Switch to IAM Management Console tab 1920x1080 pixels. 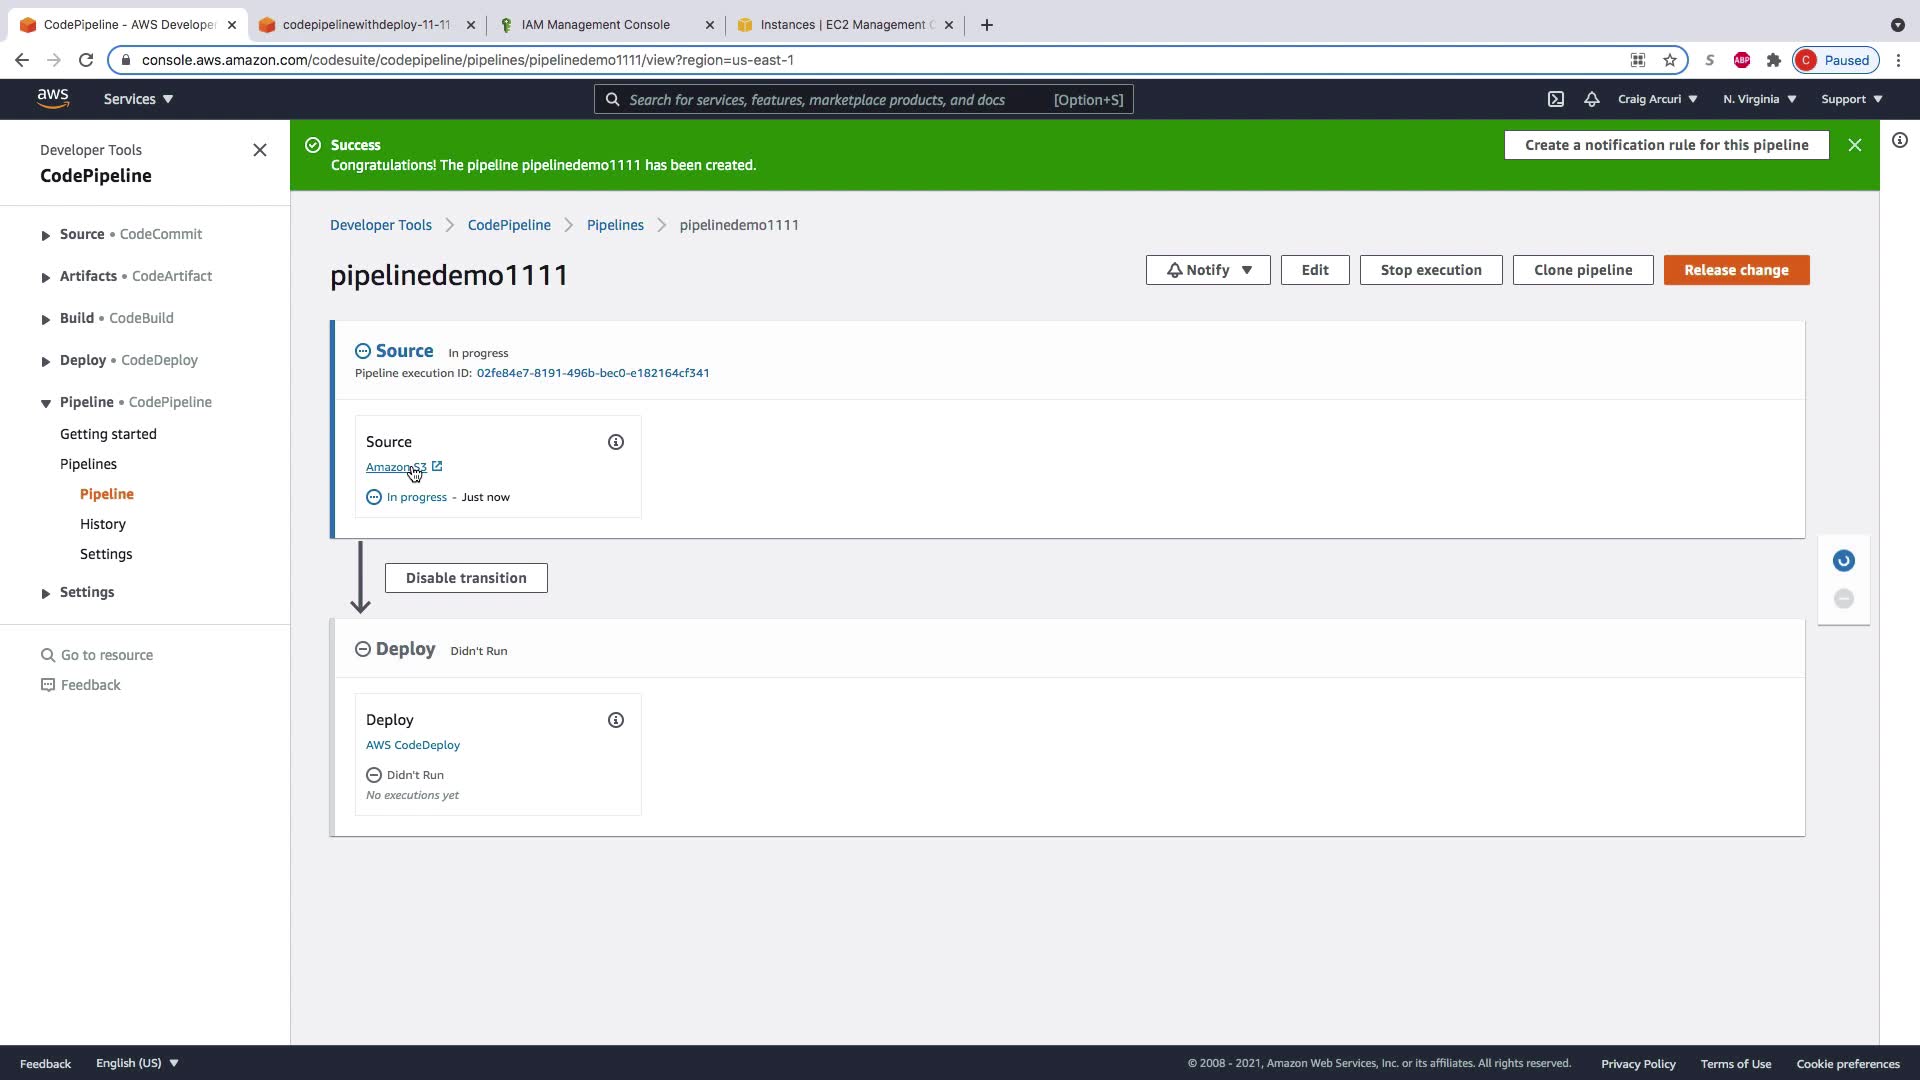tap(596, 25)
